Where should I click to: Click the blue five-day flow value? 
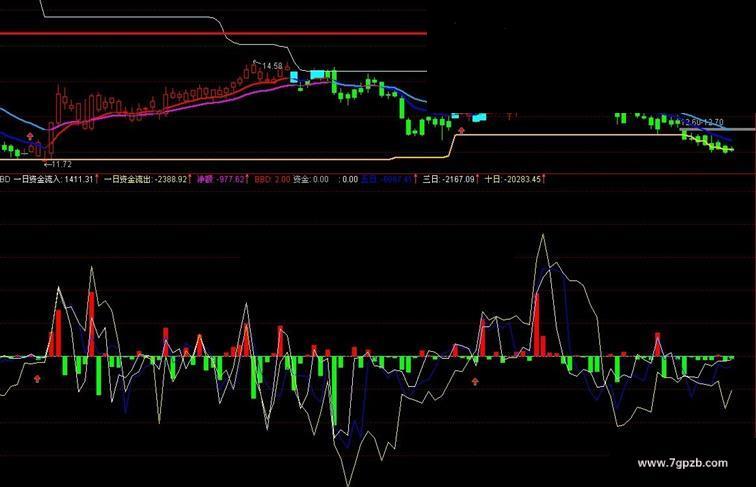click(387, 179)
